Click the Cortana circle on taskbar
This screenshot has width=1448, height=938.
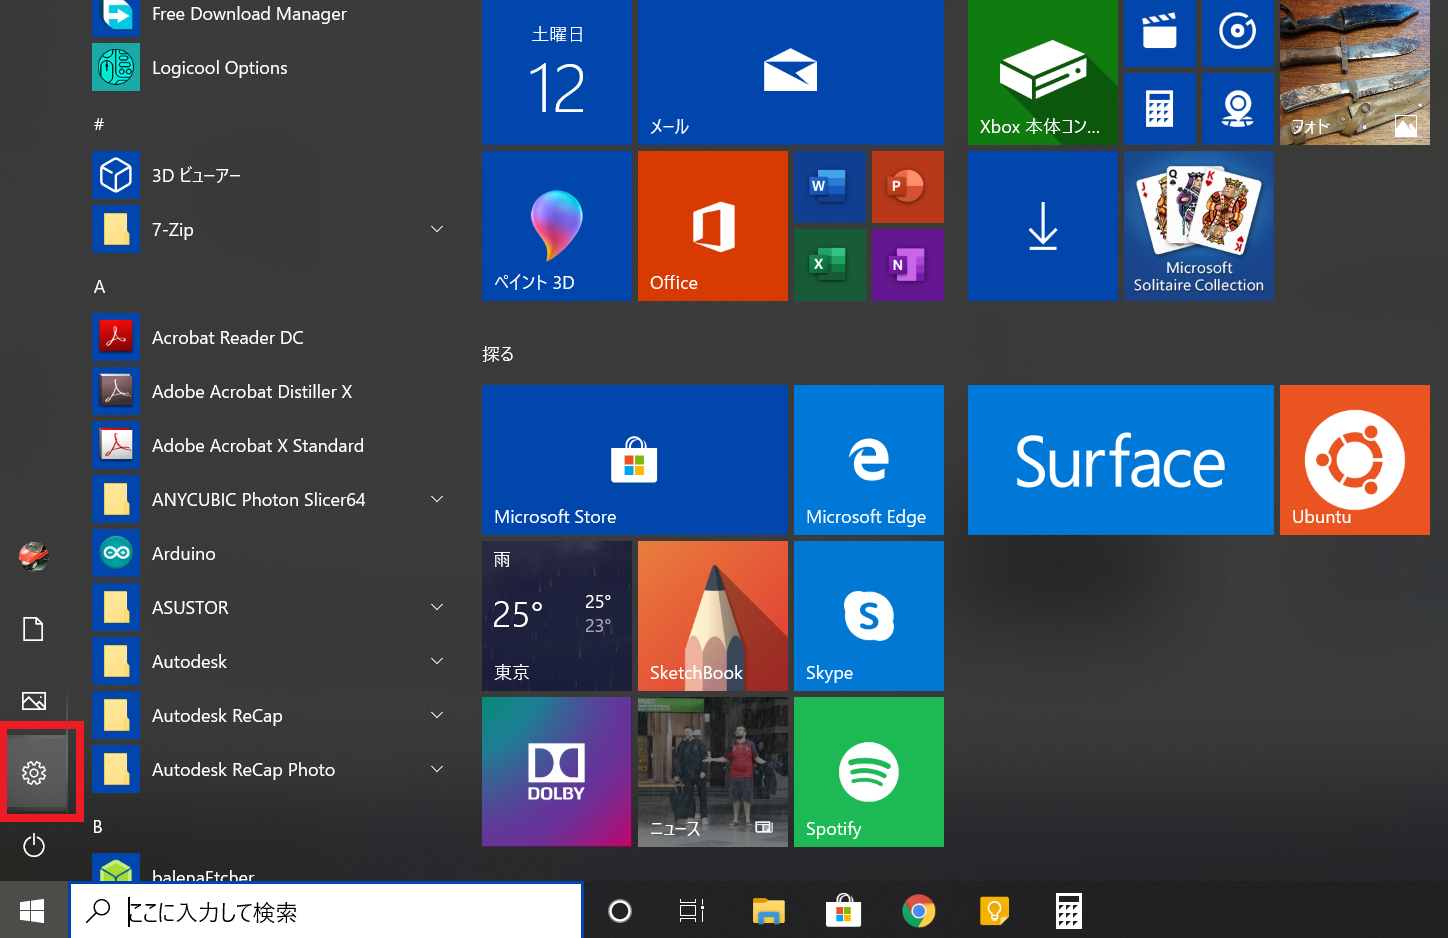(x=620, y=911)
